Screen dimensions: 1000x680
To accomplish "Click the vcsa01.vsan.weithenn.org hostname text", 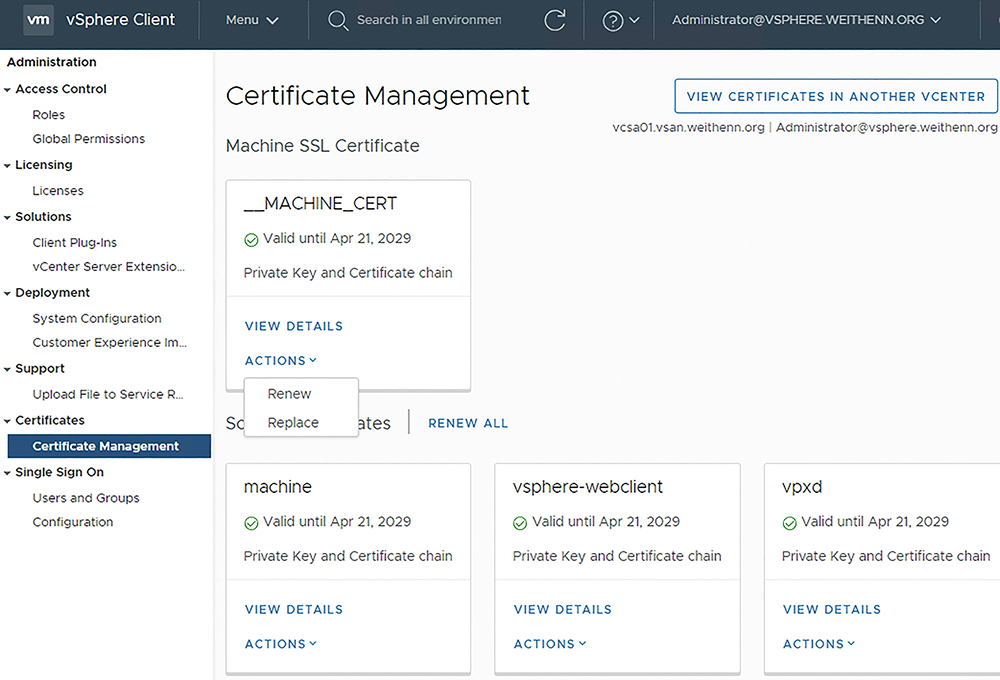I will coord(688,127).
